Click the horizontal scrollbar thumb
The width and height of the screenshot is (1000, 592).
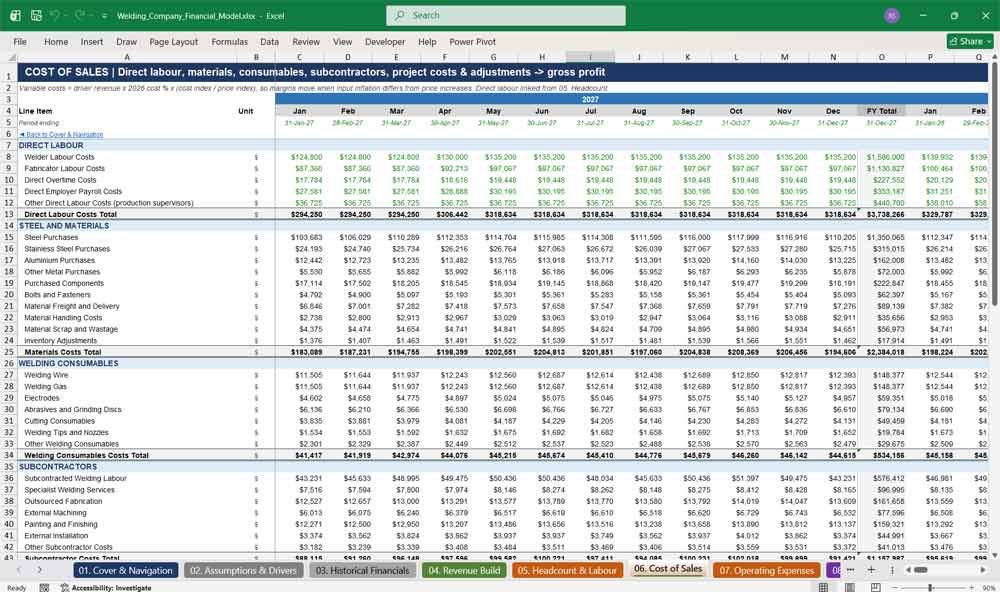920,570
